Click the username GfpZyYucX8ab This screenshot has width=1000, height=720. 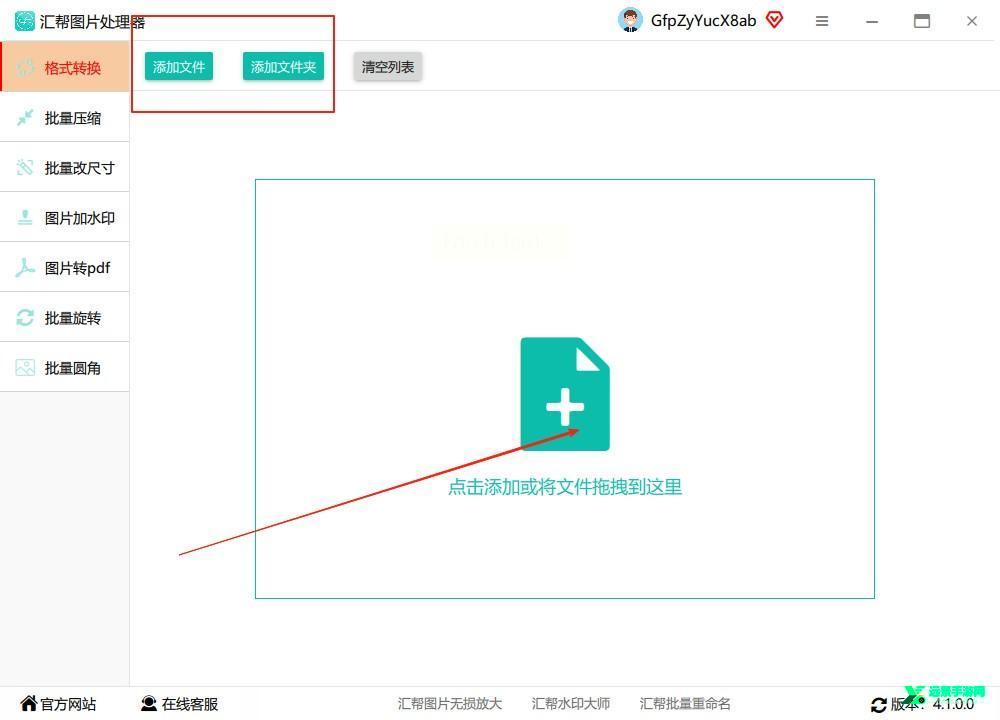tap(703, 20)
